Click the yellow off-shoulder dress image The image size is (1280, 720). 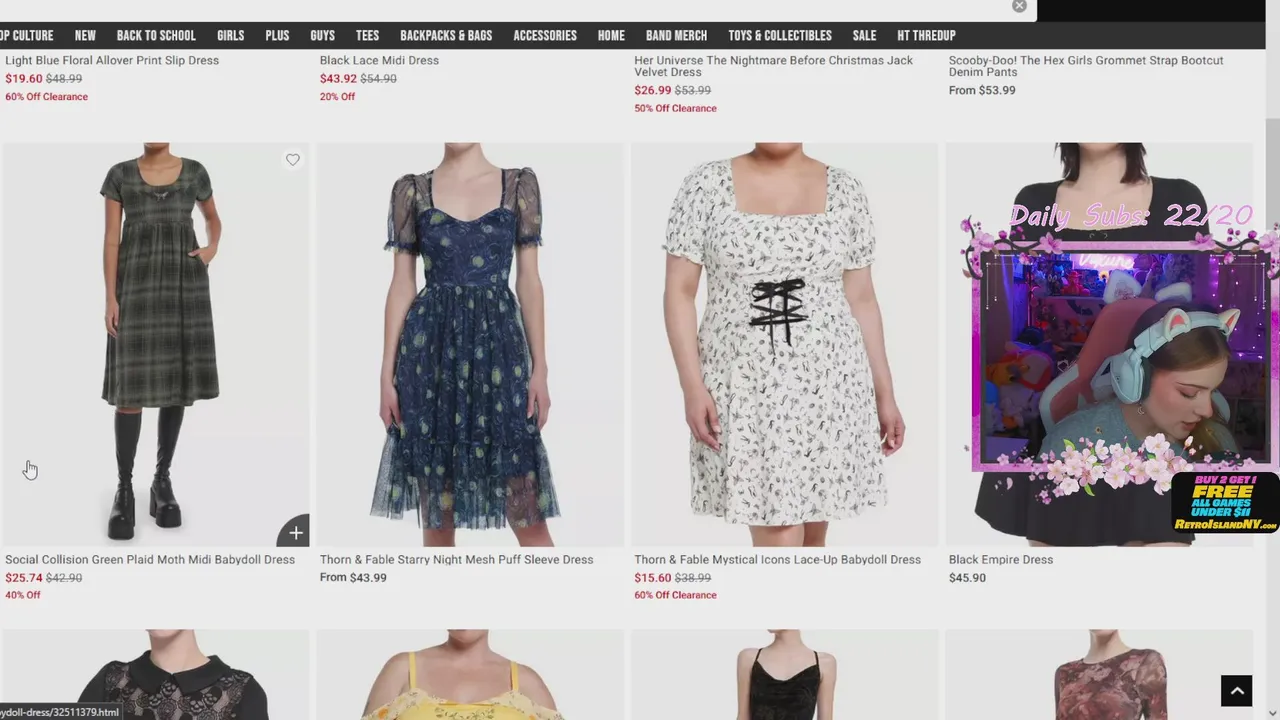click(x=470, y=674)
